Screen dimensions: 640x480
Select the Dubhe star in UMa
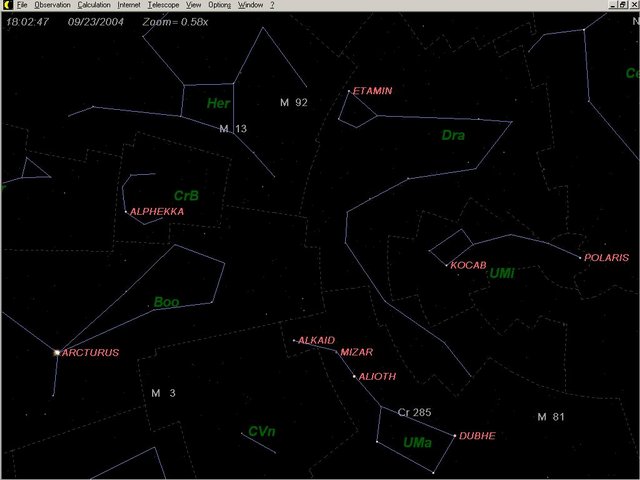click(456, 436)
